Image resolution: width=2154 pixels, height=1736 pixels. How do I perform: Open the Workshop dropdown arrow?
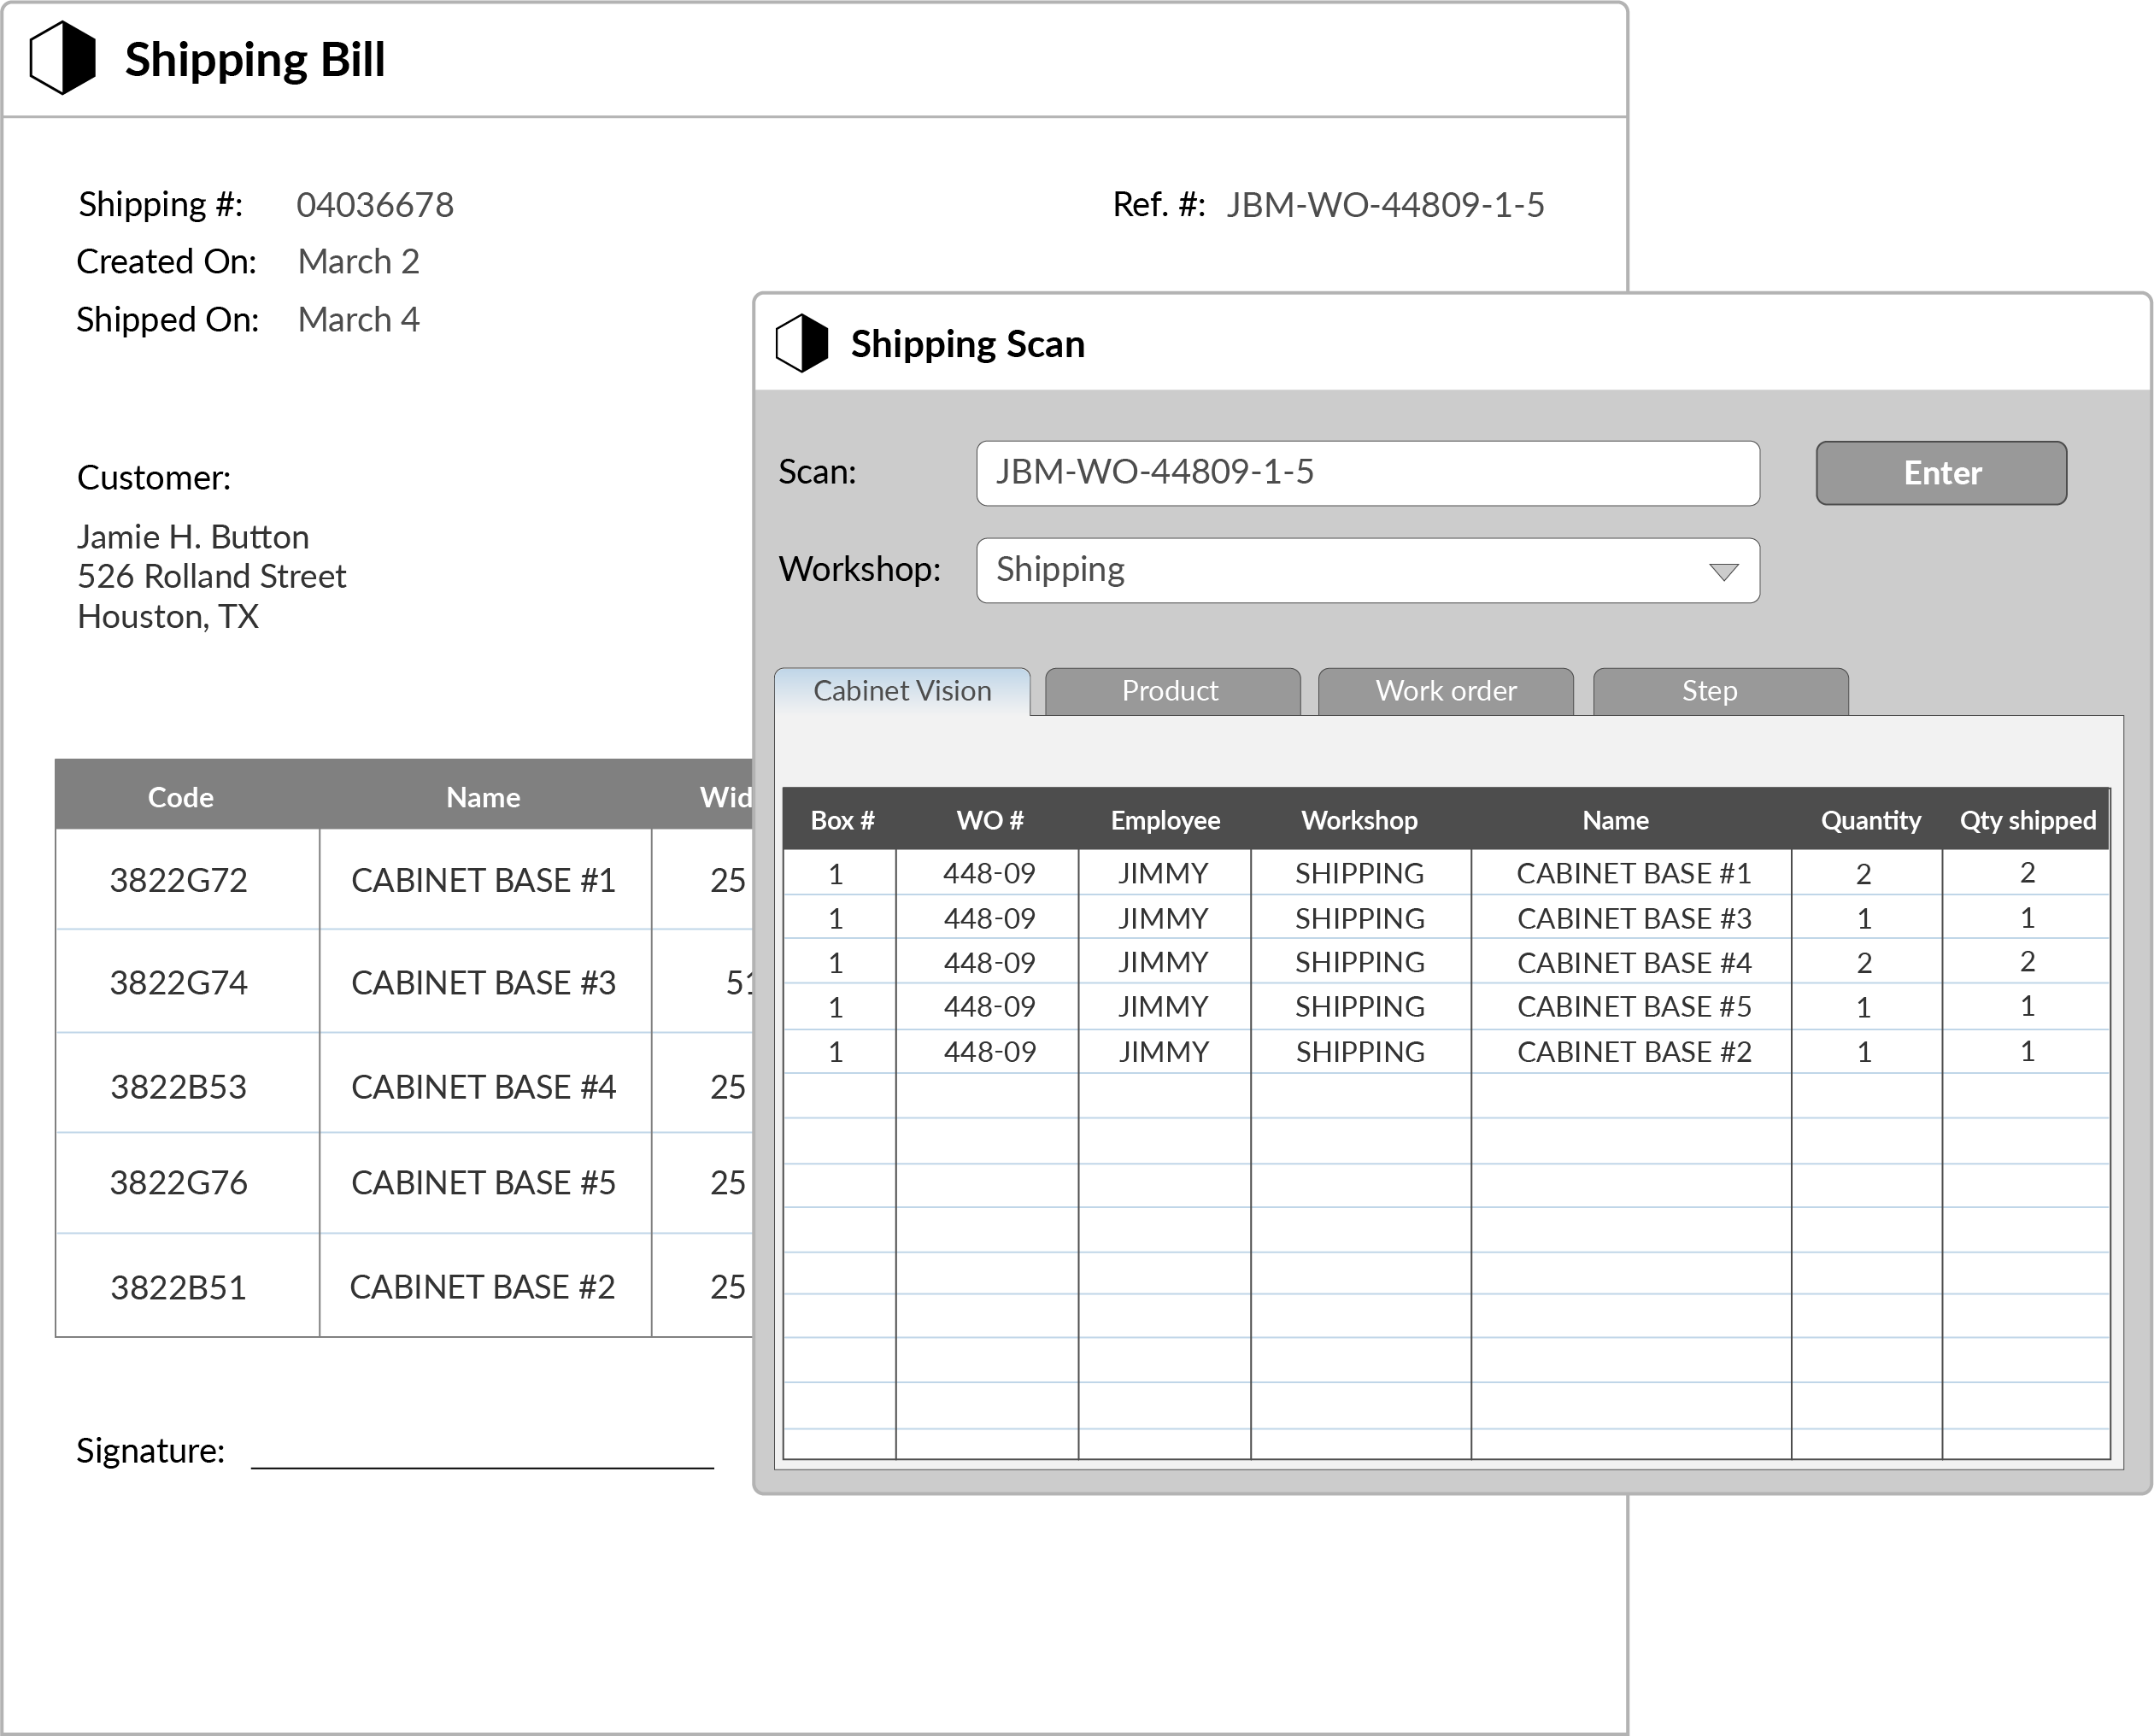pos(1723,571)
